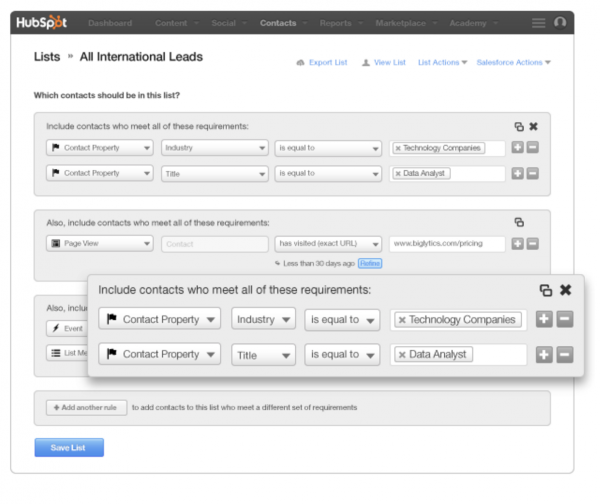
Task: Click the duplicate icon in first rule box
Action: tap(519, 127)
